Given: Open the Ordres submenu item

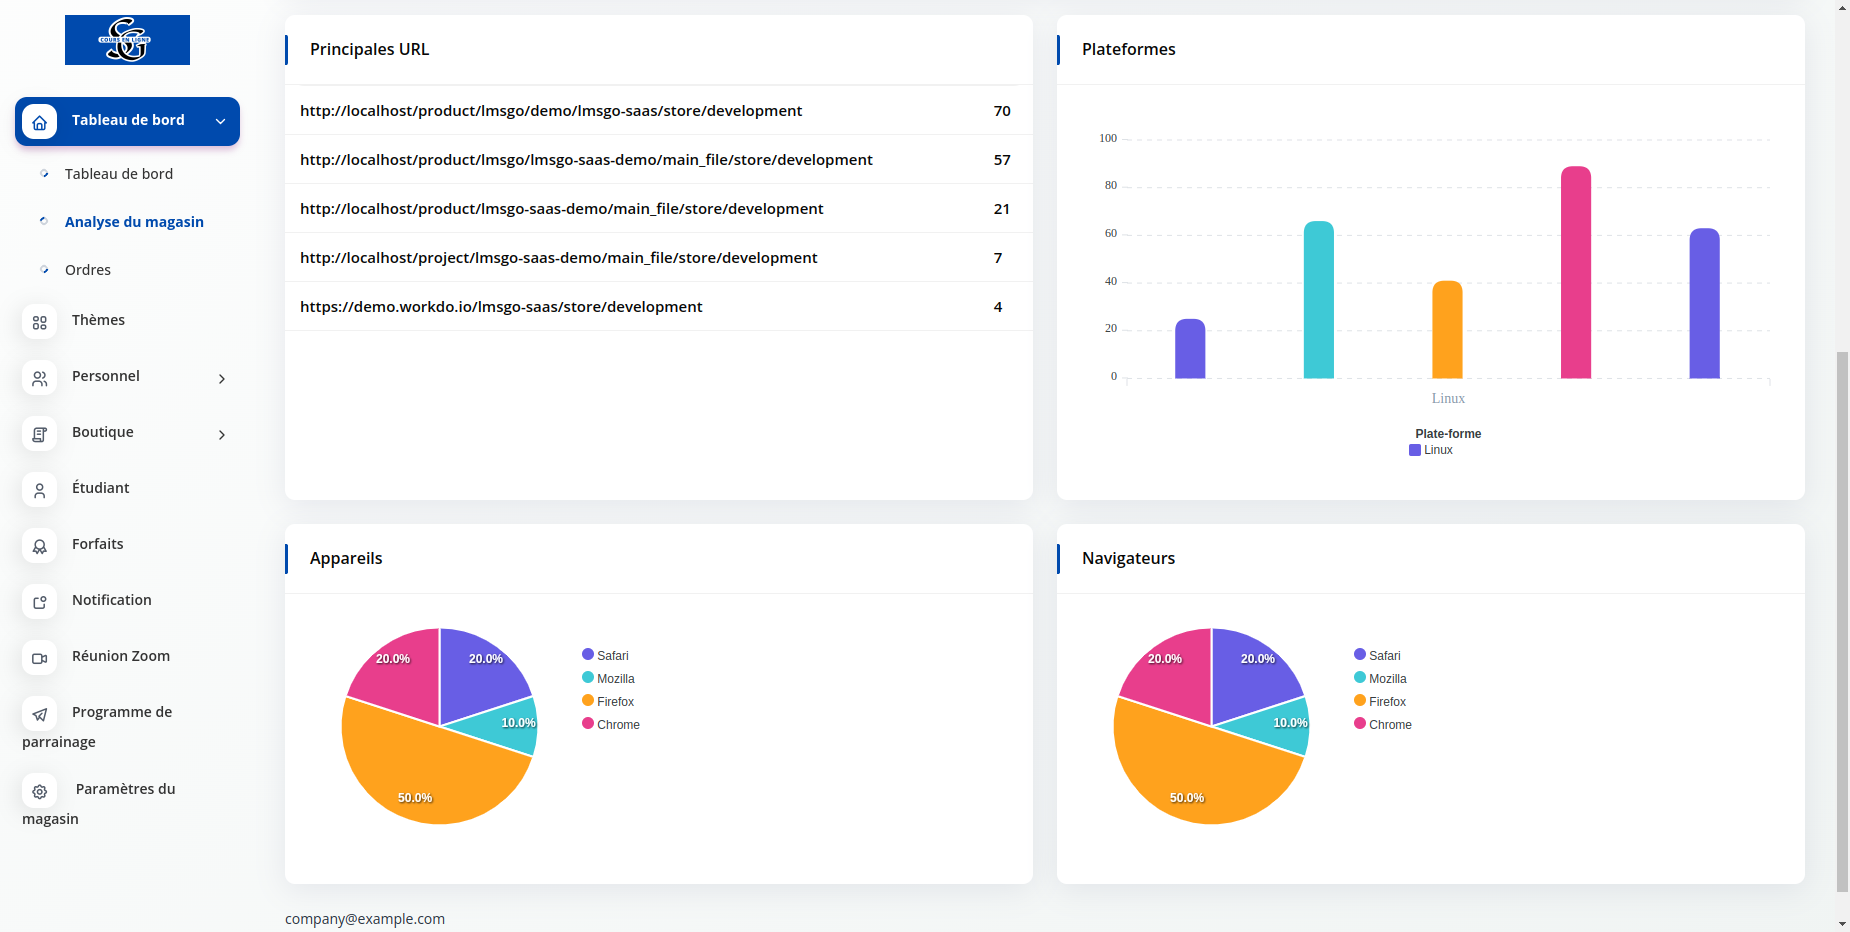Looking at the screenshot, I should pos(88,270).
